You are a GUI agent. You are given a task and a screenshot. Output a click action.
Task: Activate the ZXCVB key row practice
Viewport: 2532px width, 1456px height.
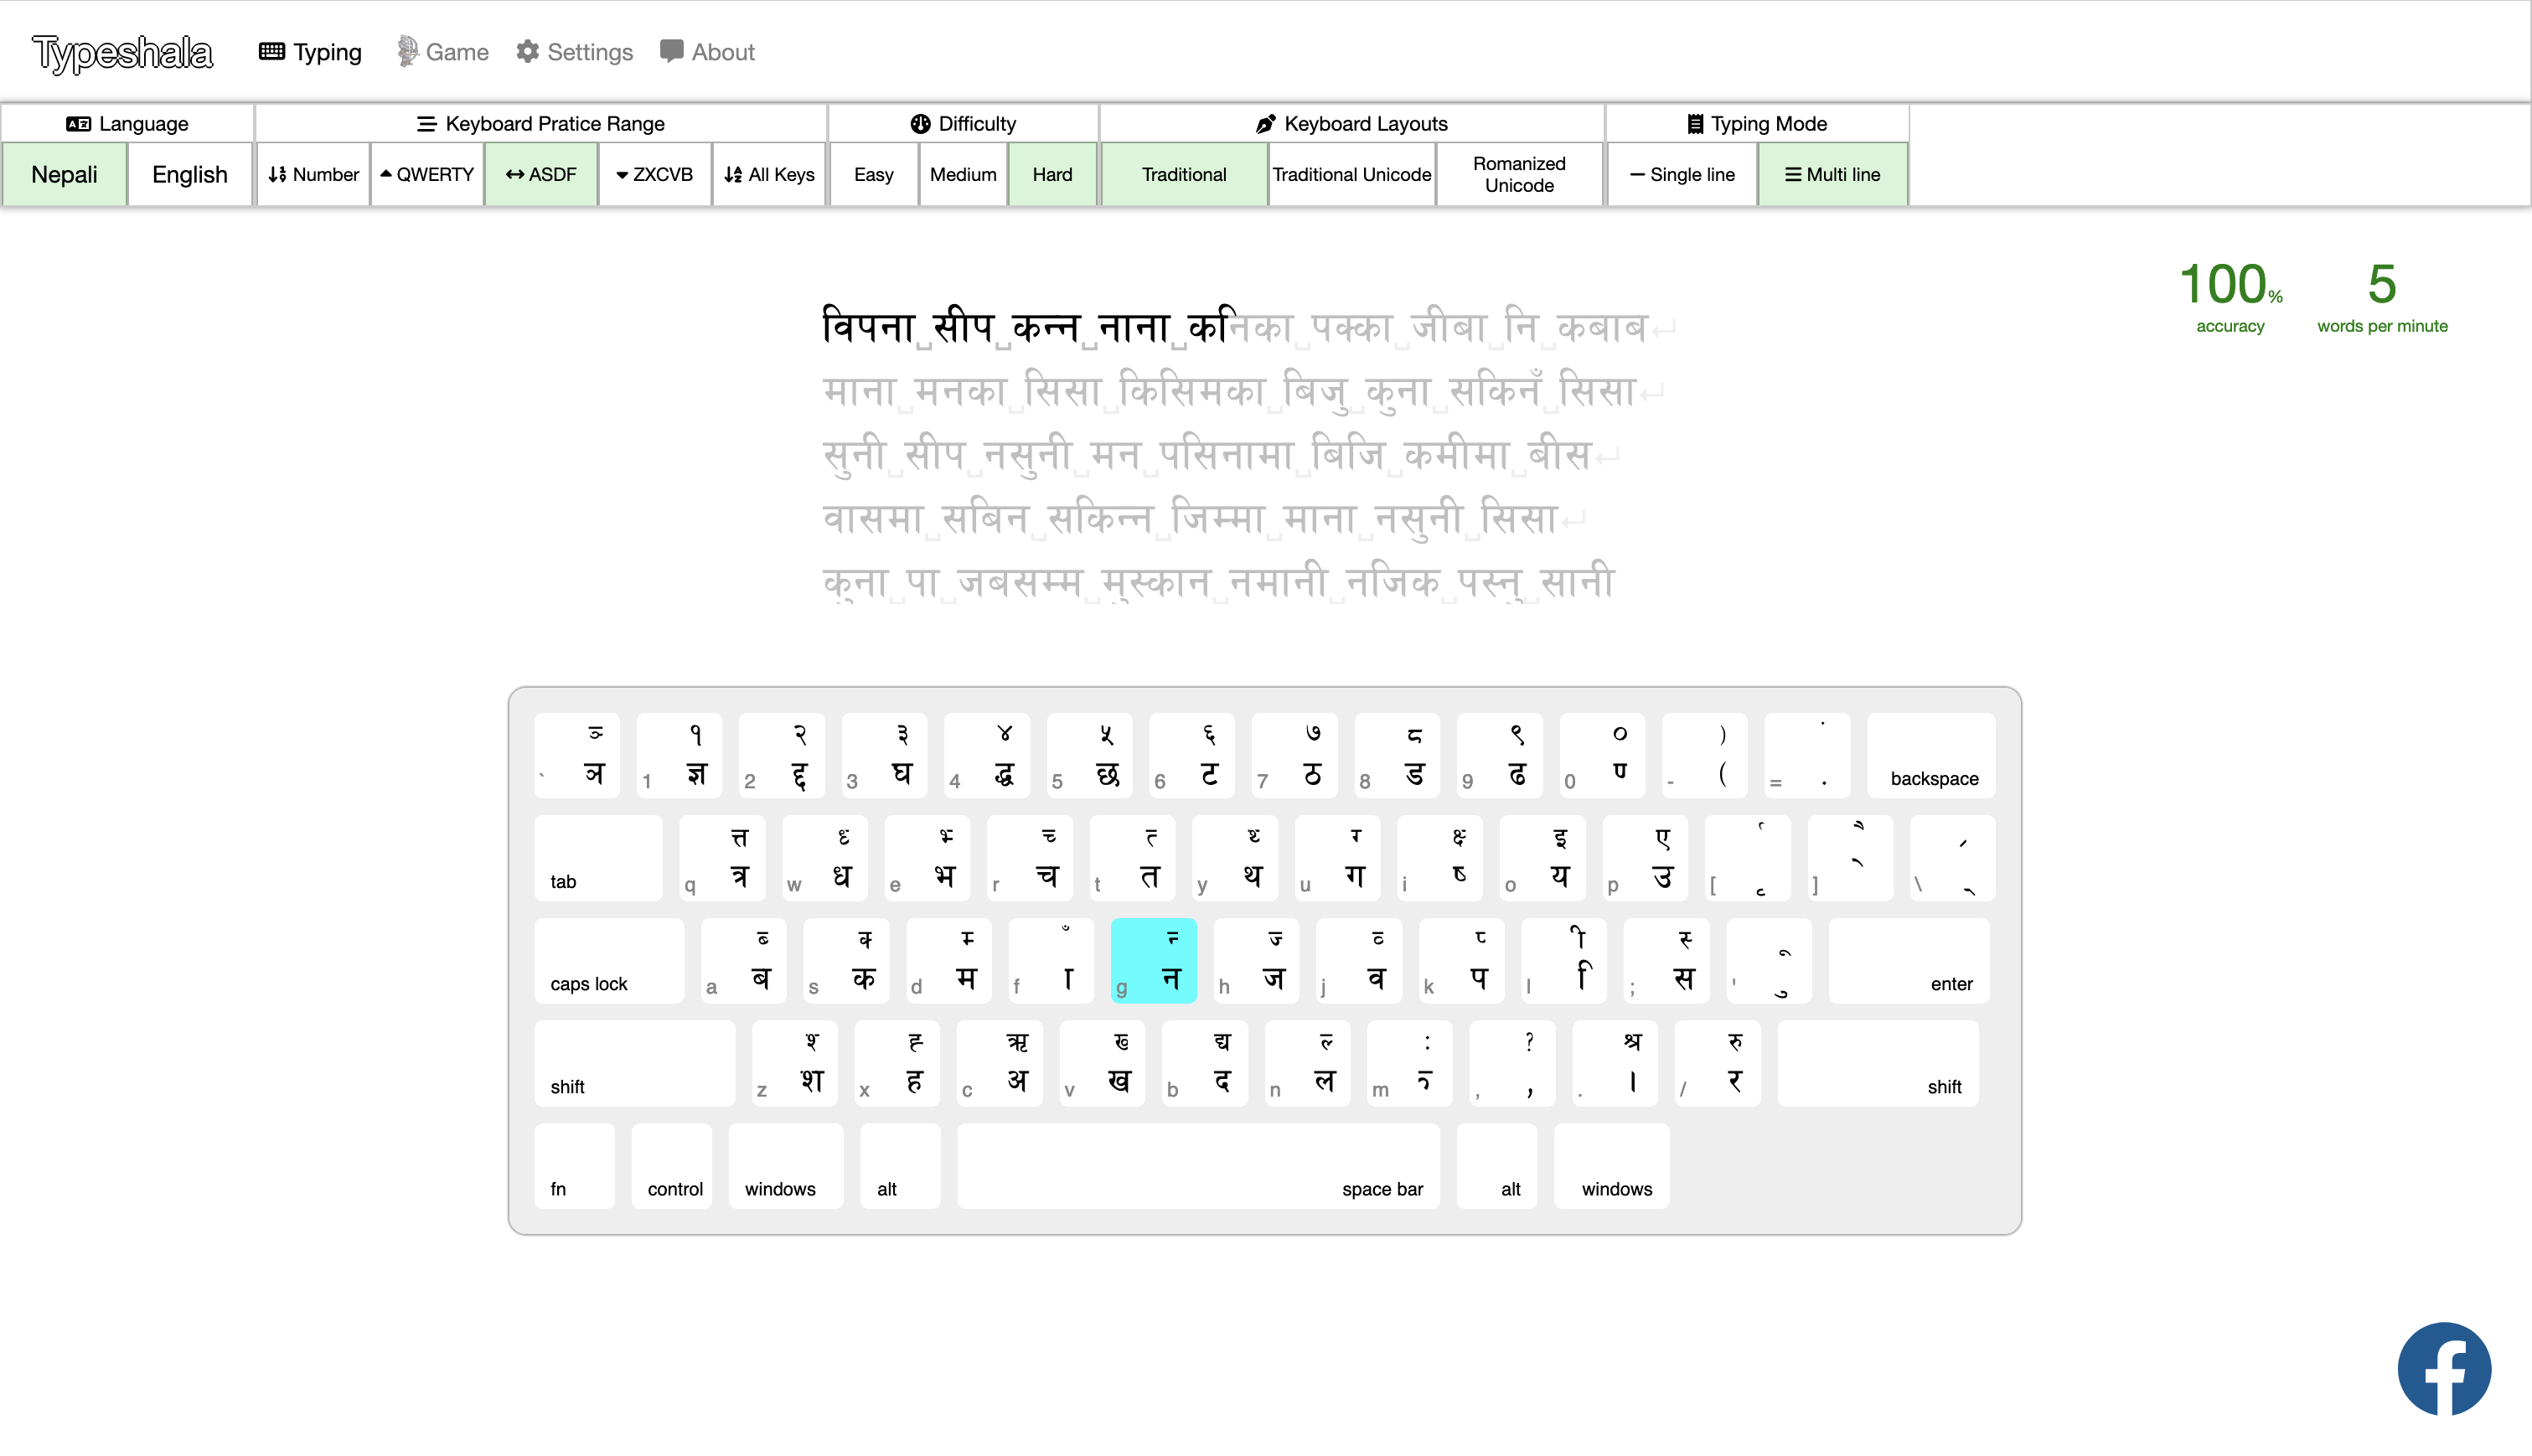pos(655,174)
